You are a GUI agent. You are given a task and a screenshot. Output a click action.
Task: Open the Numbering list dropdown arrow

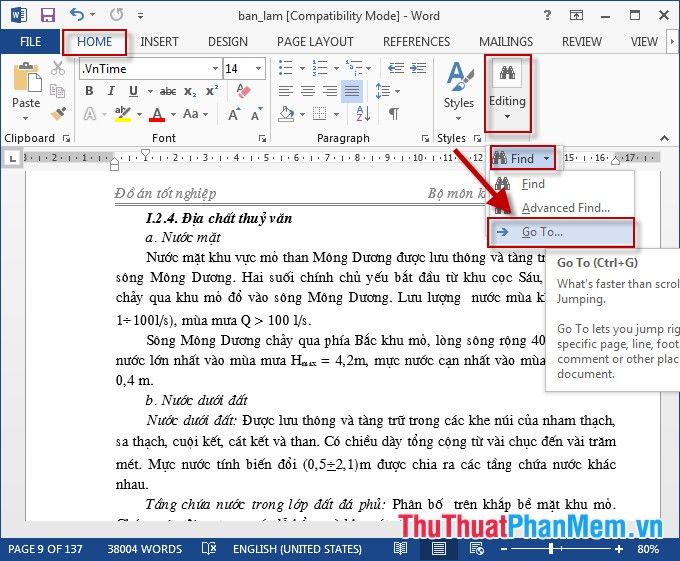pos(336,68)
